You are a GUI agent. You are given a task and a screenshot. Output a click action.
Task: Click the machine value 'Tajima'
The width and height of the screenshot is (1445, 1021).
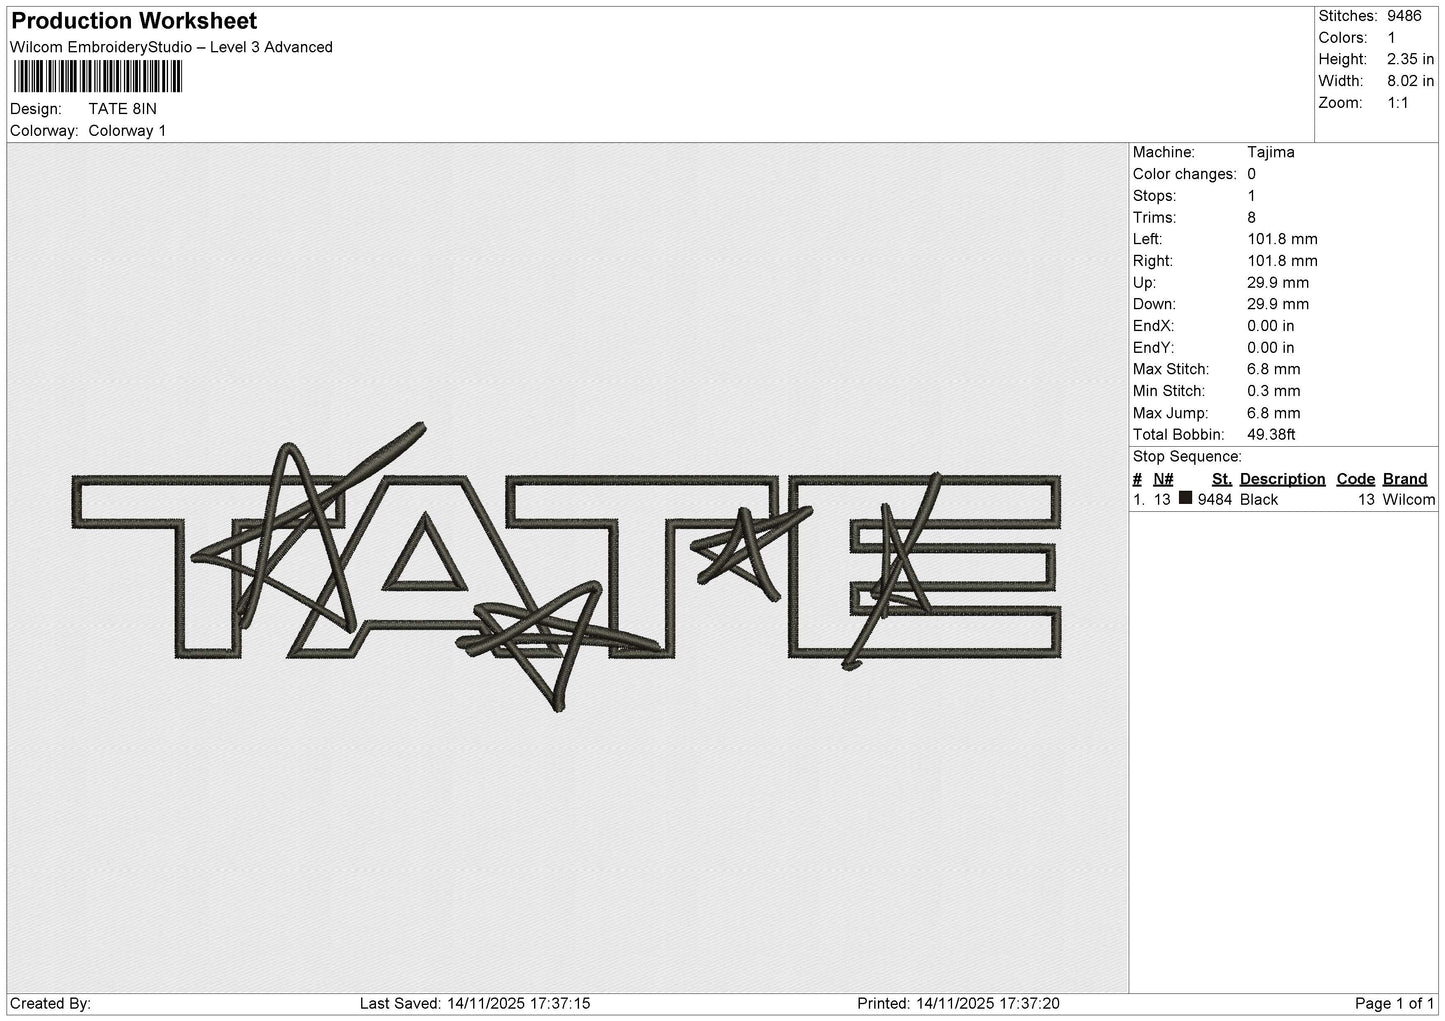tap(1270, 152)
